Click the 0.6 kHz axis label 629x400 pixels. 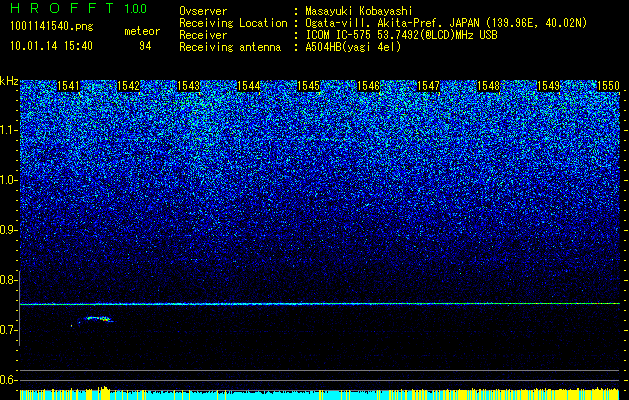(x=8, y=380)
